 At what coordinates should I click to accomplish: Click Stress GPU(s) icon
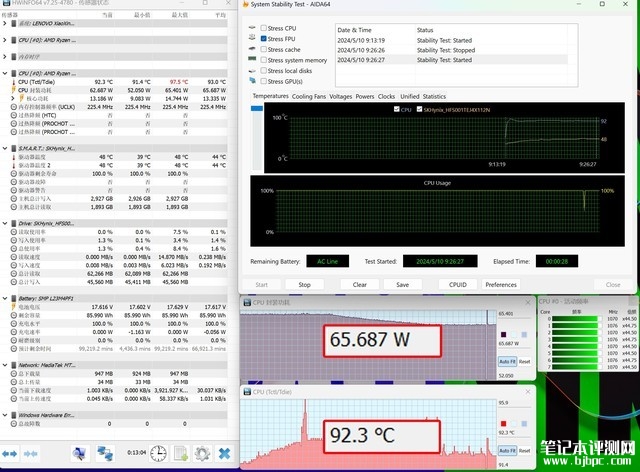pos(252,80)
